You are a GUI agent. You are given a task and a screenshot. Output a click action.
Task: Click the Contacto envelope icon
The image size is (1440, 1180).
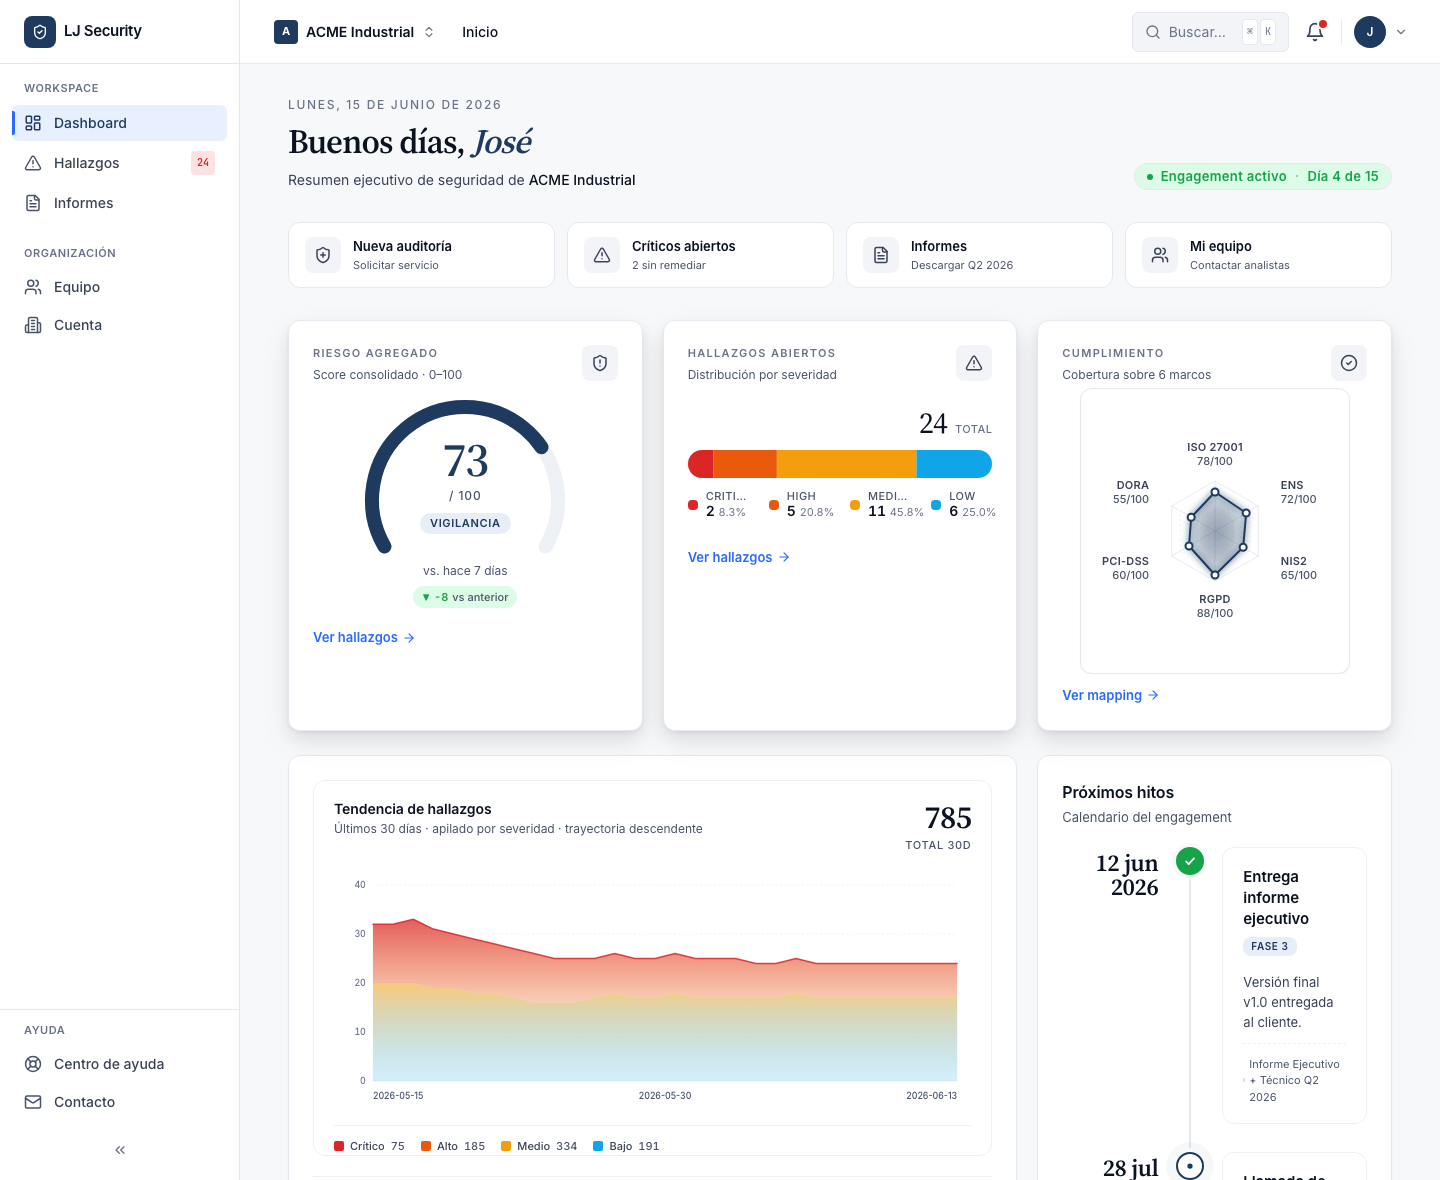pyautogui.click(x=33, y=1102)
